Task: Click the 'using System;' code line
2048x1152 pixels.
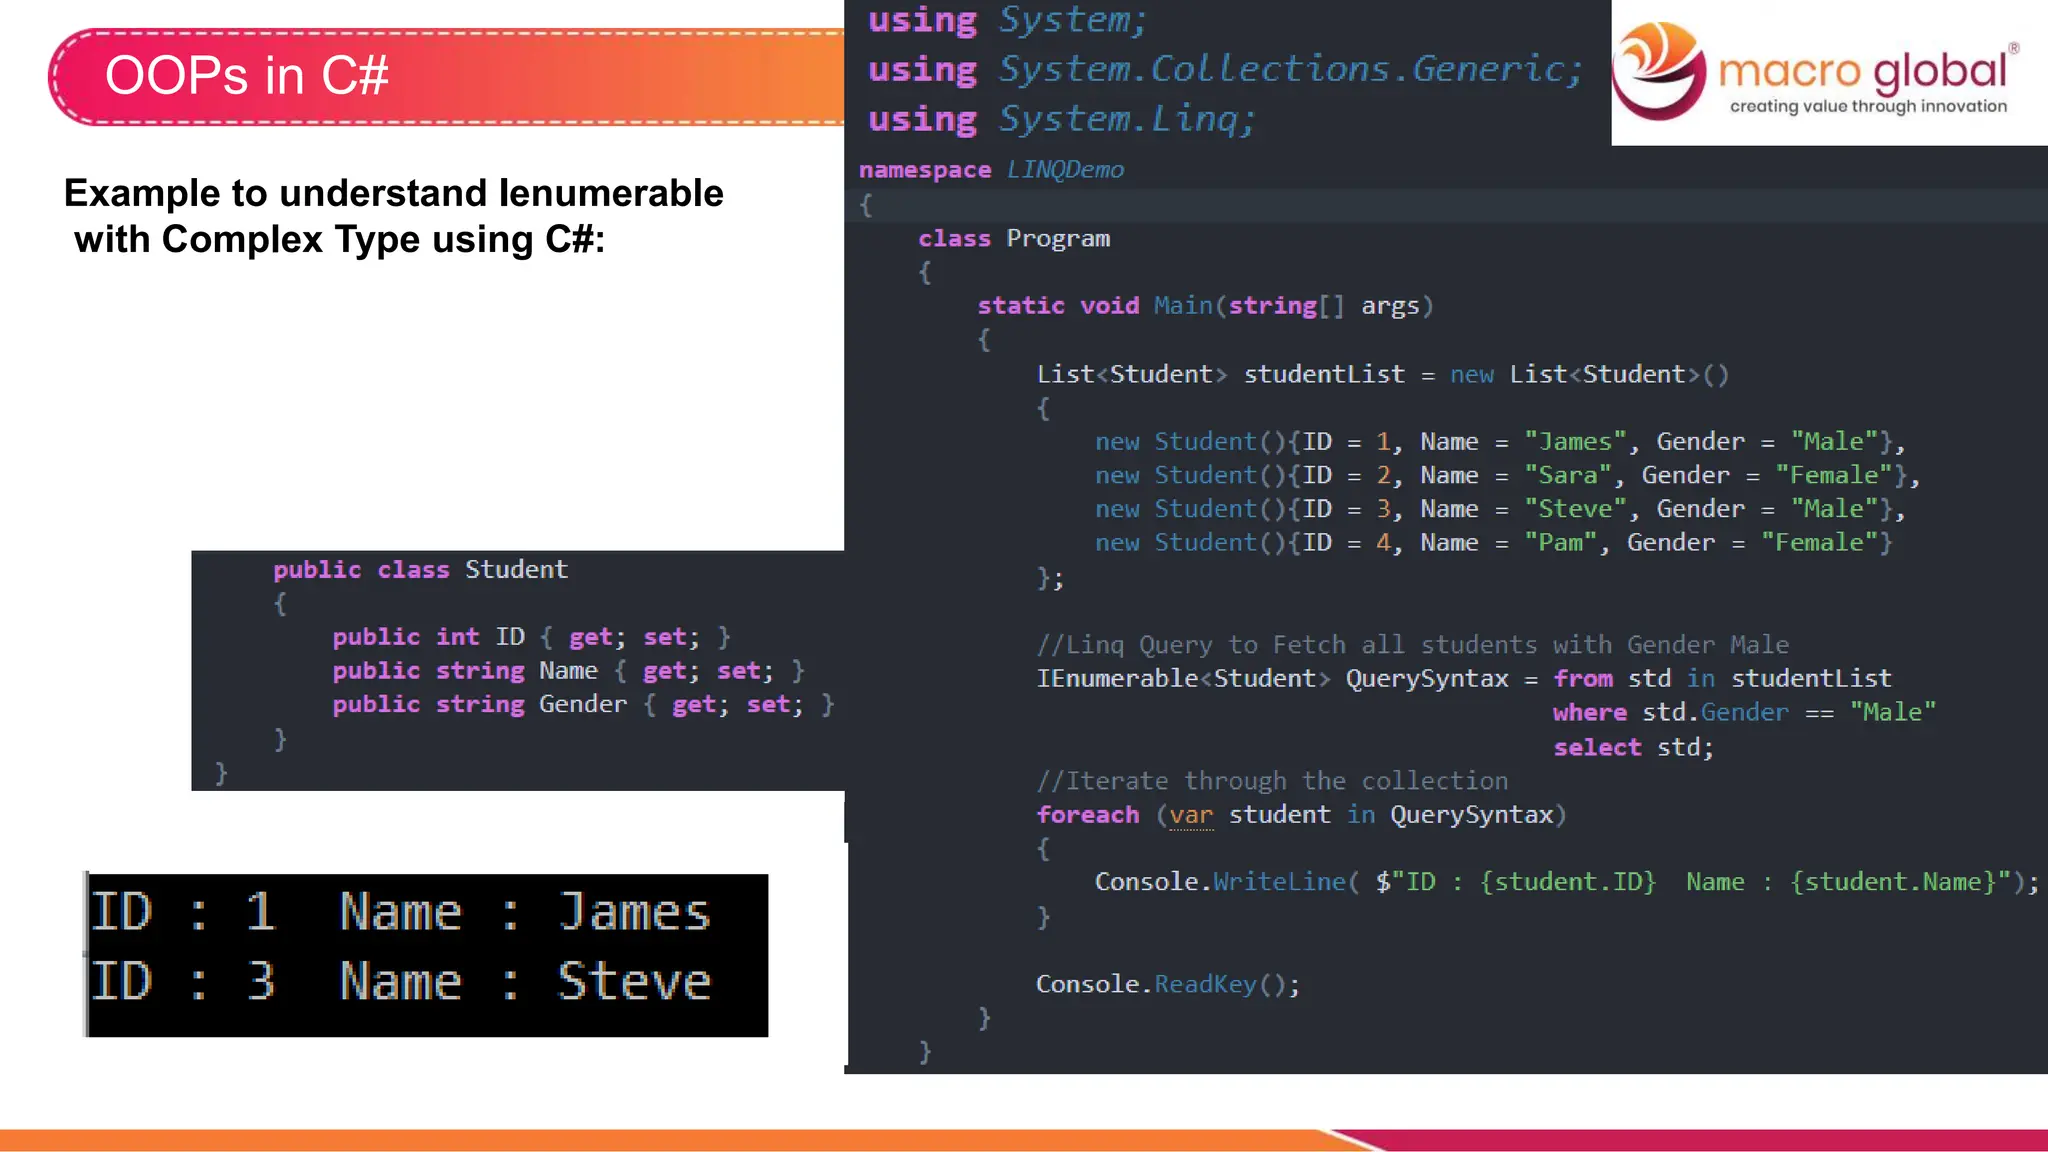Action: tap(1007, 21)
